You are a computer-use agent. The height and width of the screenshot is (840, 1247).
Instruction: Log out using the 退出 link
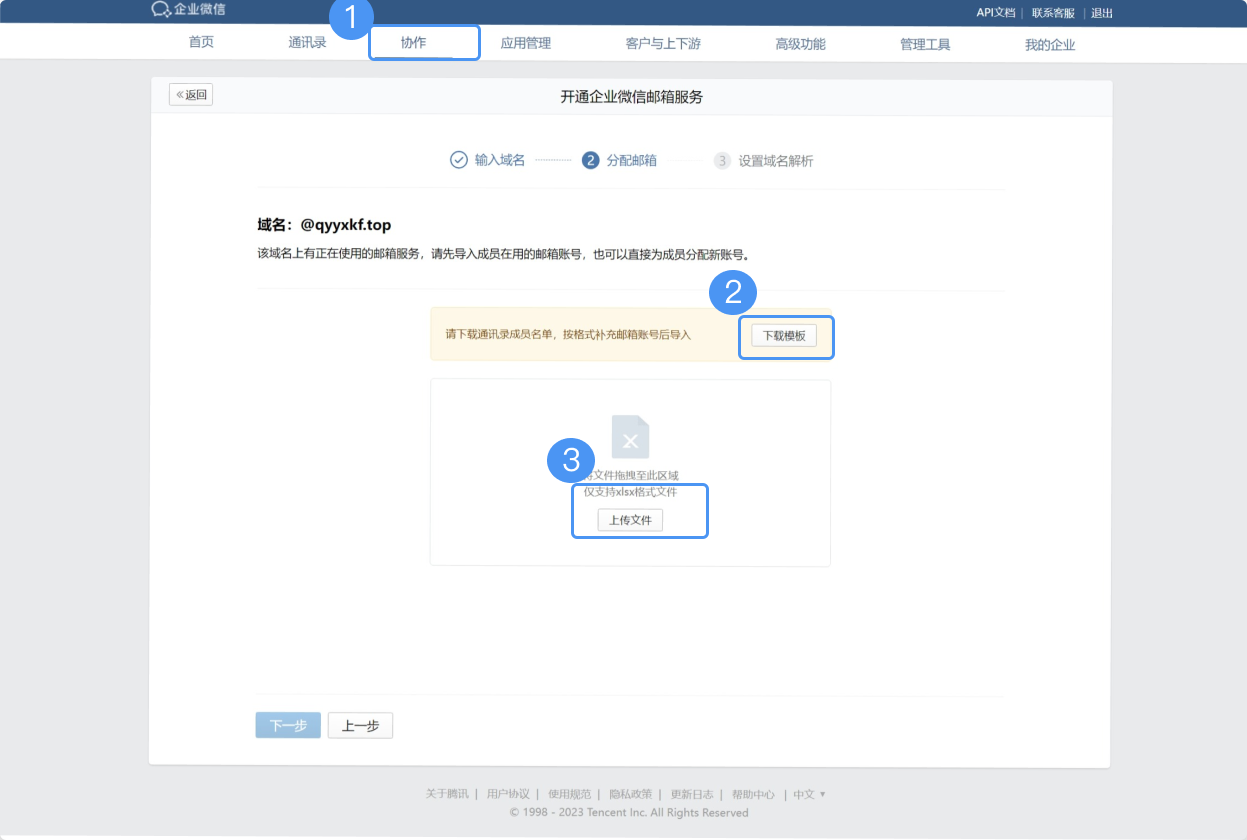coord(1101,13)
